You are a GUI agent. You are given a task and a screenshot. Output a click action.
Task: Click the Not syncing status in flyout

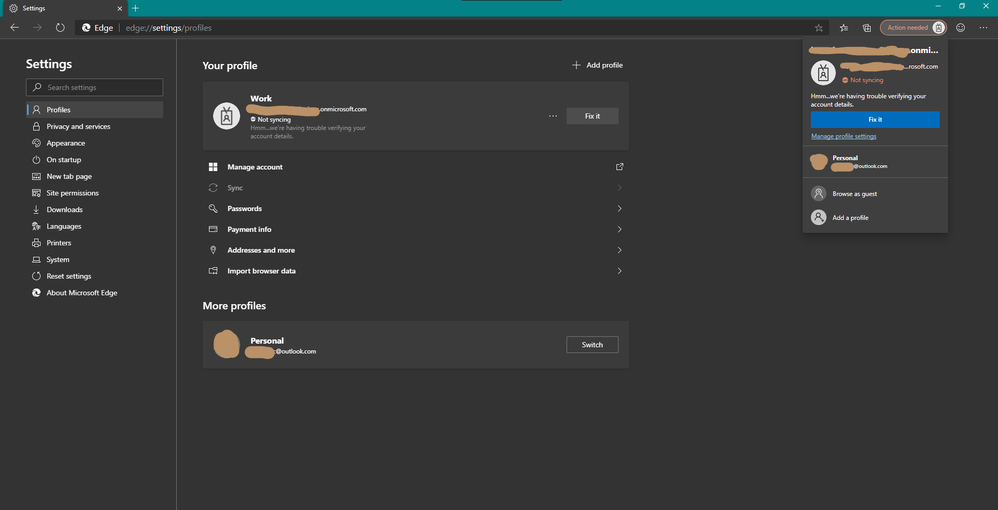862,80
